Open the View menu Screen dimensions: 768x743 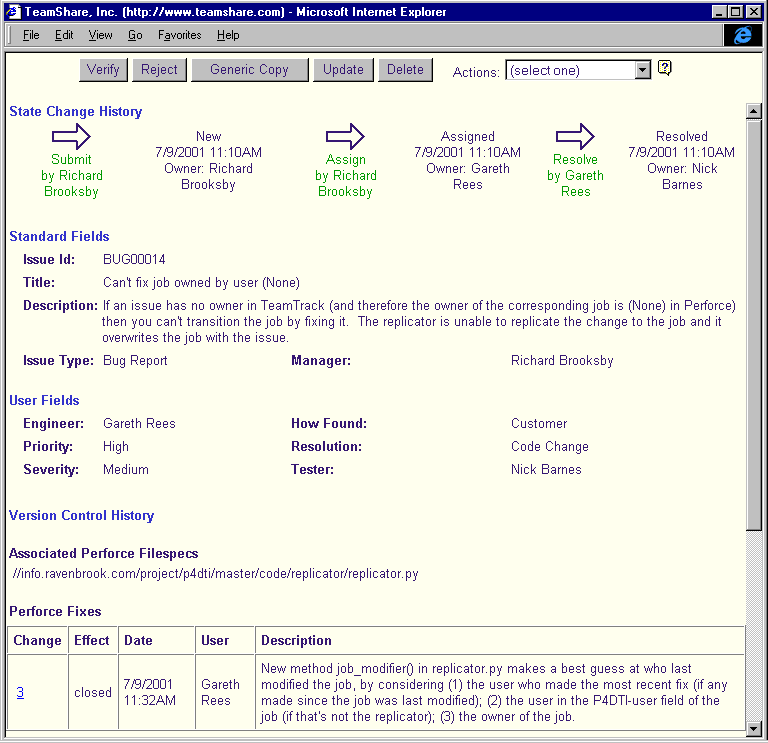click(100, 35)
